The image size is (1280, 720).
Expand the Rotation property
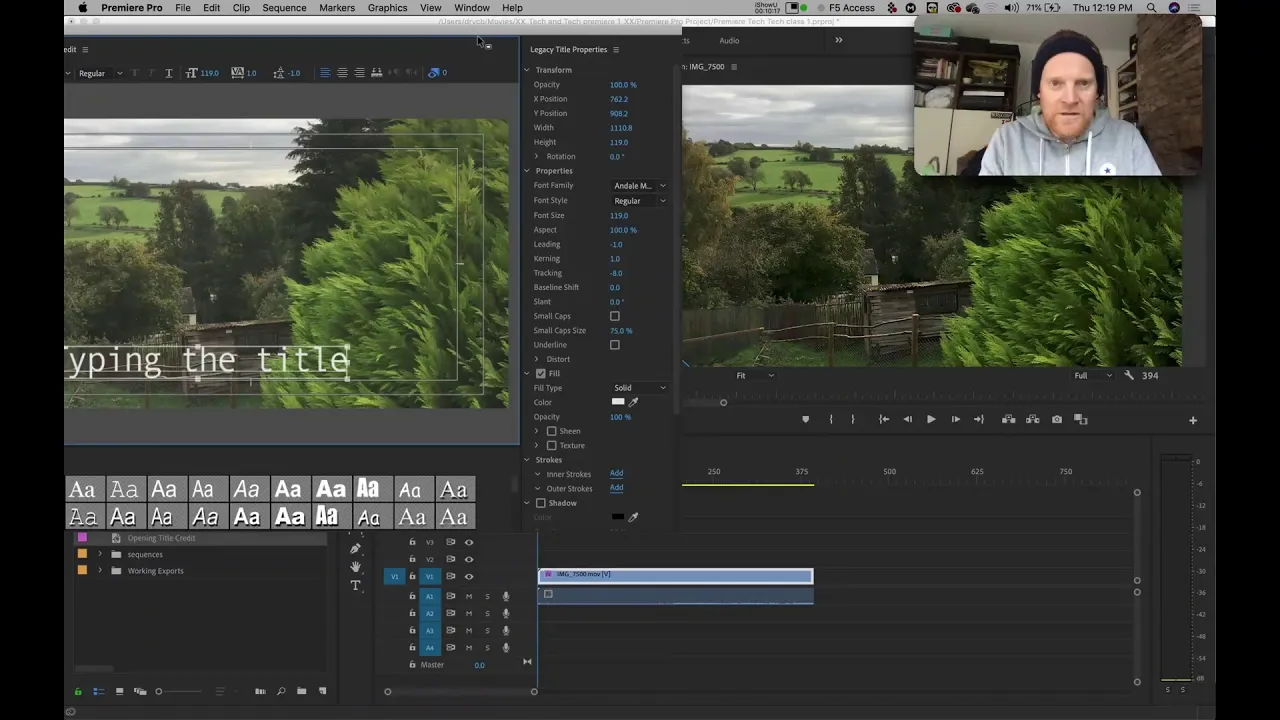537,157
